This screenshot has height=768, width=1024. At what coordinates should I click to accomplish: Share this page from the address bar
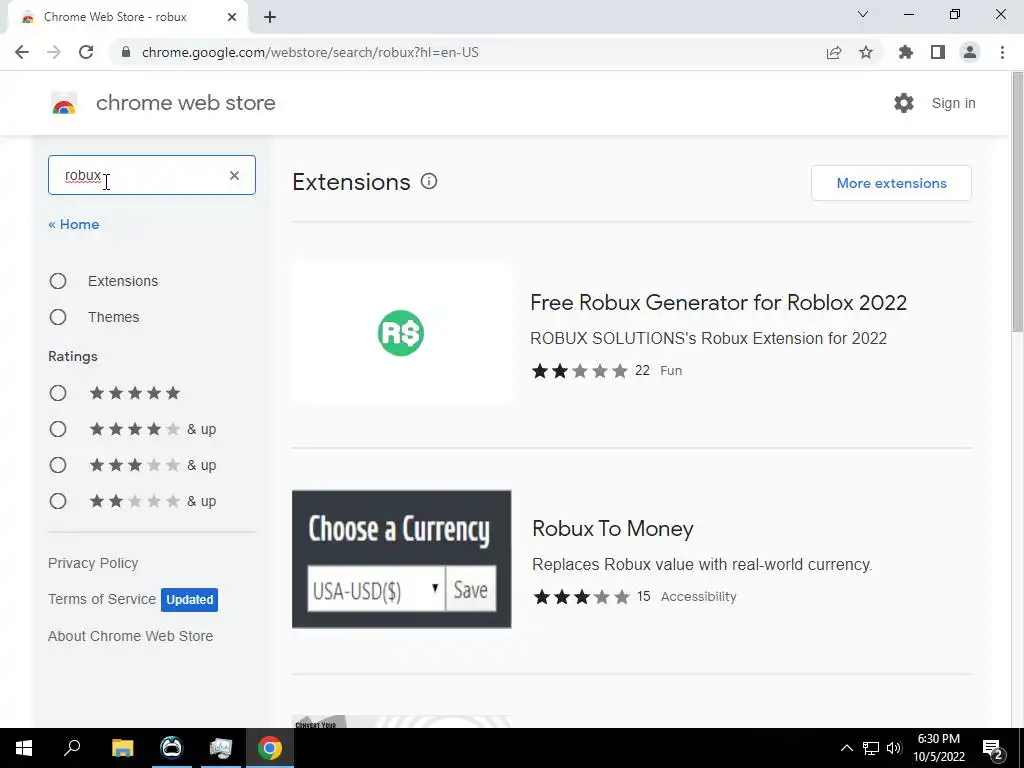click(834, 52)
